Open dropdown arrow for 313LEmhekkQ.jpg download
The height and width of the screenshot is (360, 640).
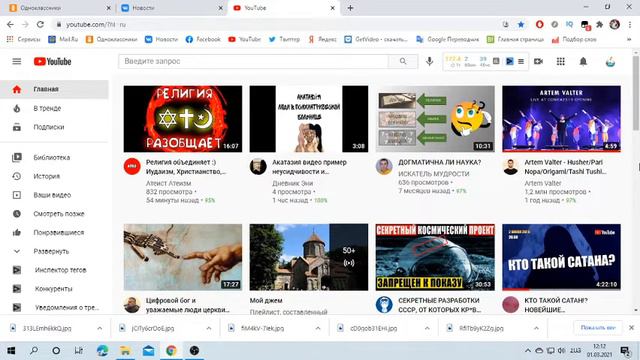pos(100,328)
